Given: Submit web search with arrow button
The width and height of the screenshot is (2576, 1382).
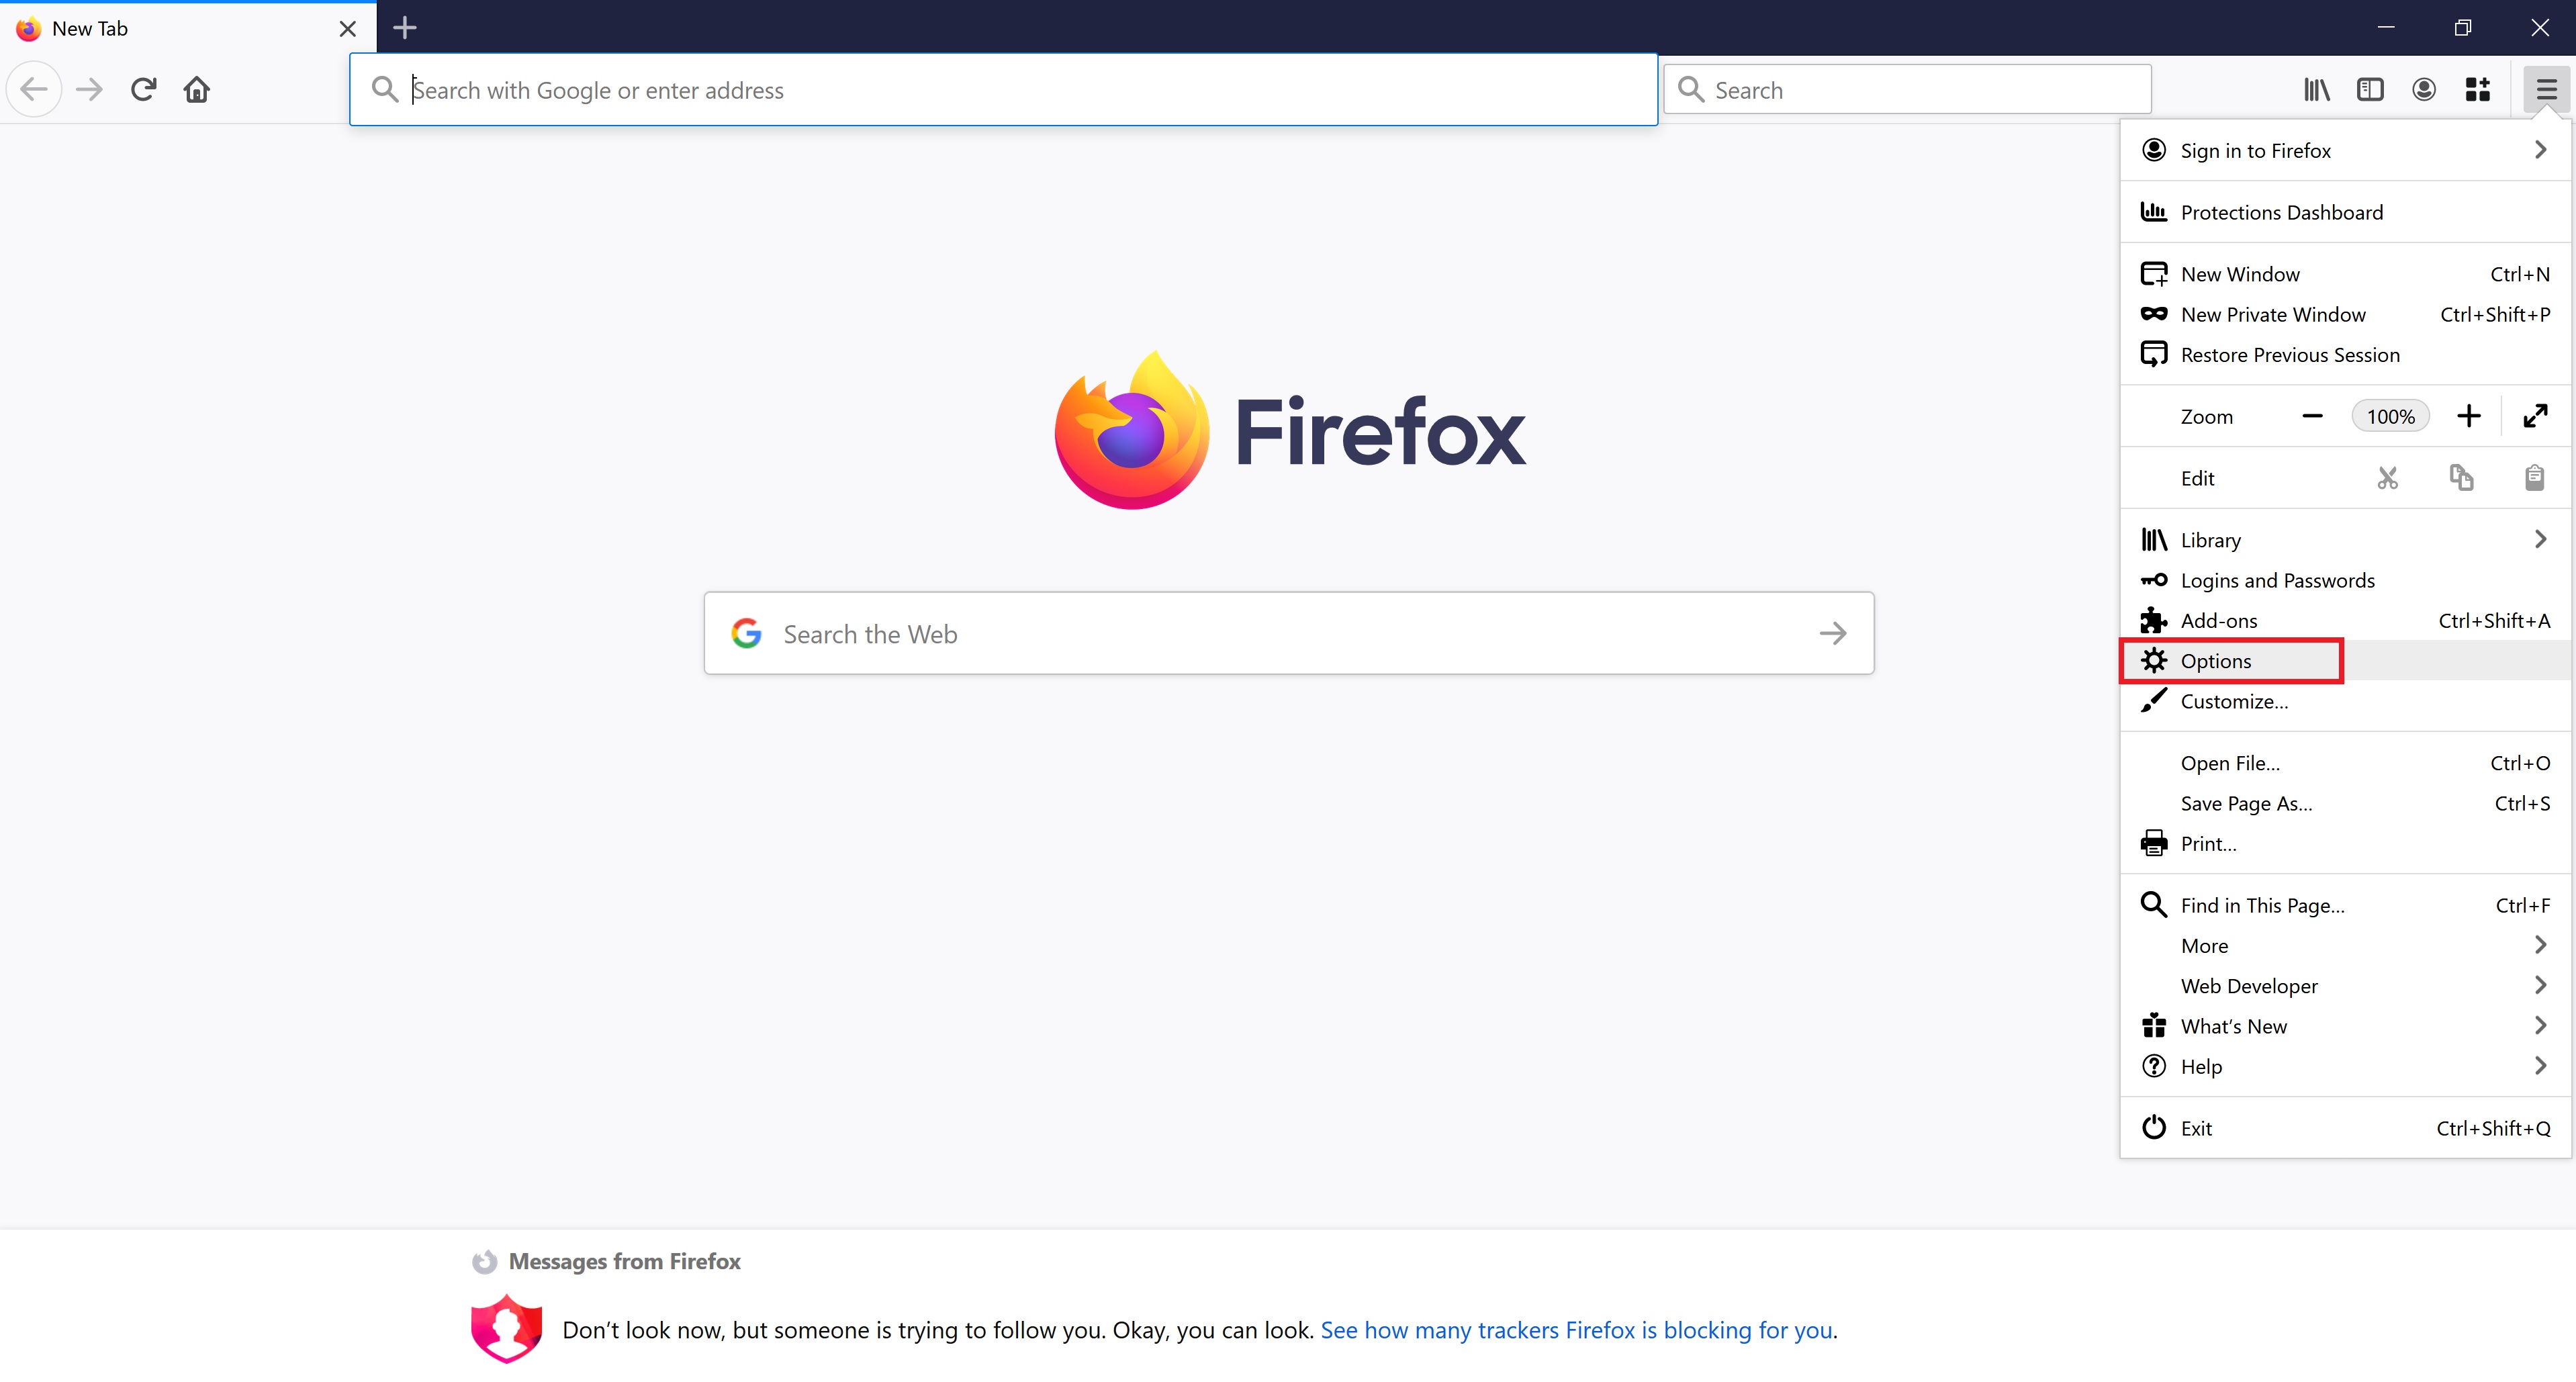Looking at the screenshot, I should [1833, 633].
